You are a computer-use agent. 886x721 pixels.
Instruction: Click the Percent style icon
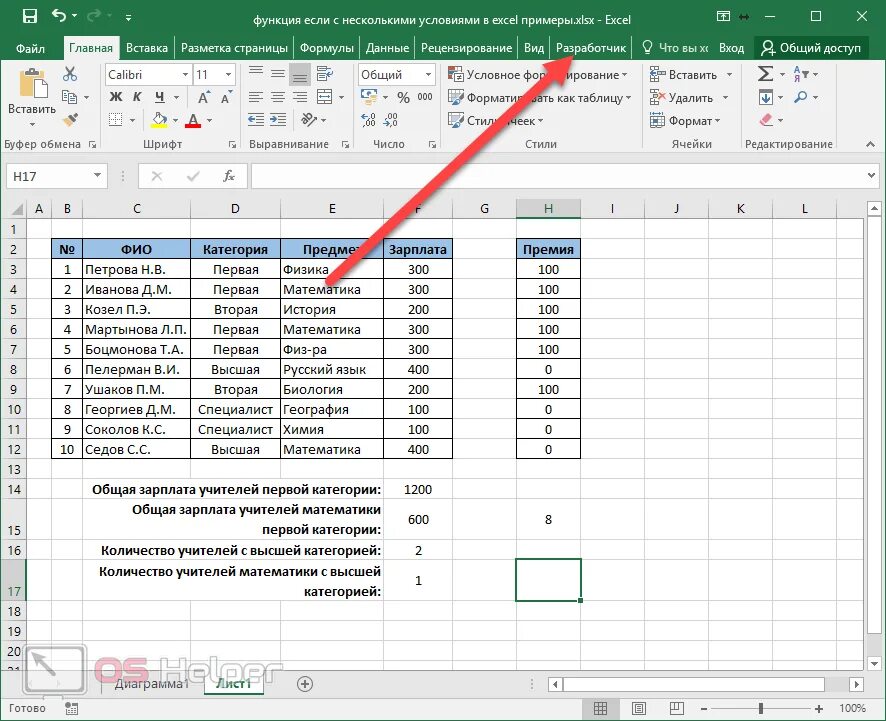(403, 97)
